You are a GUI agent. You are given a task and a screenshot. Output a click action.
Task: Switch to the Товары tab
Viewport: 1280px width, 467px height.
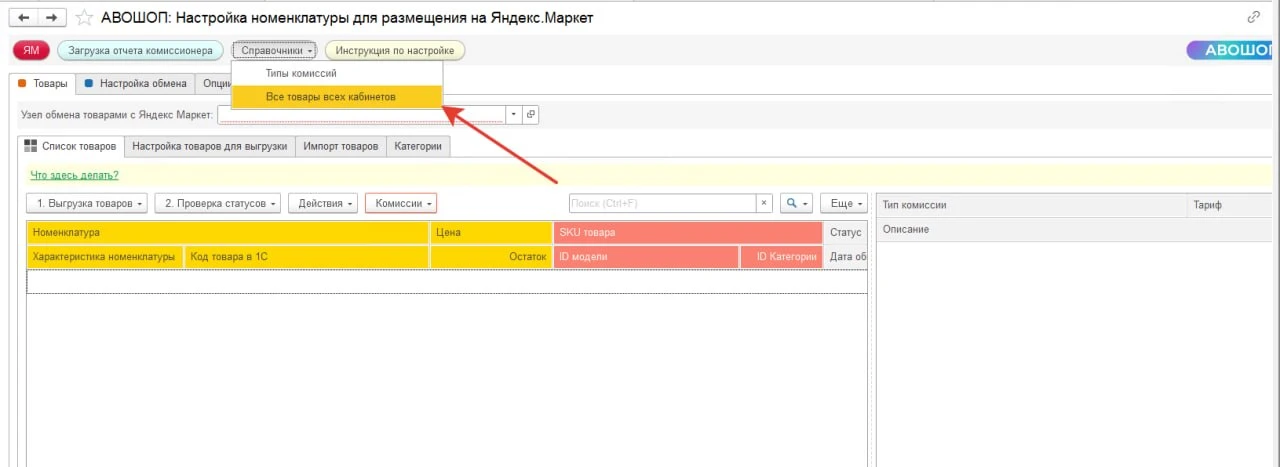[x=42, y=84]
